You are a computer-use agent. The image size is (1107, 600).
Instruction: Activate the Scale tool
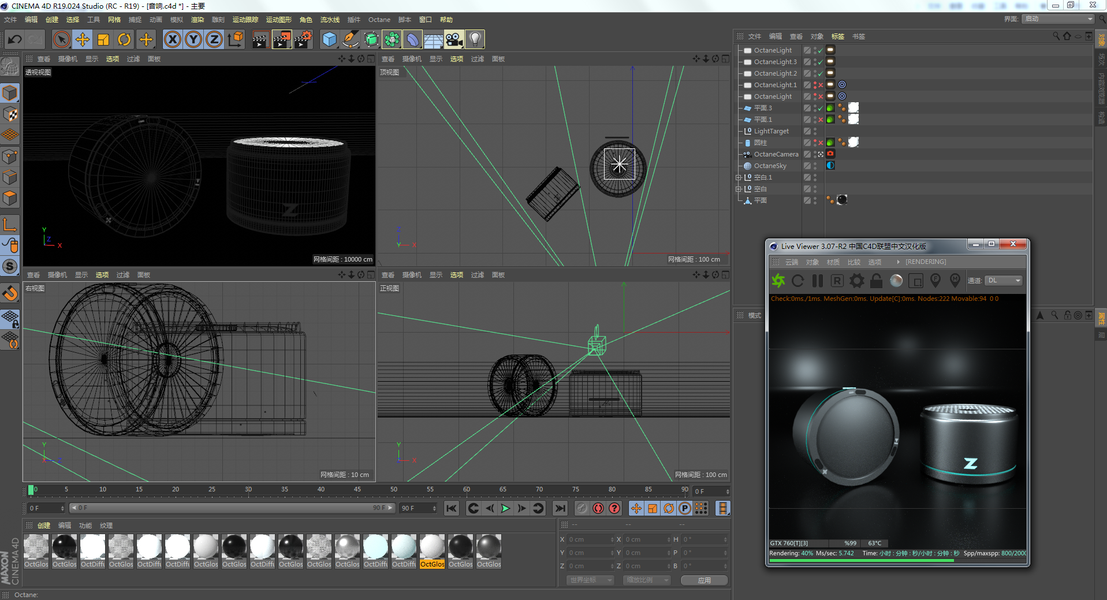(103, 40)
